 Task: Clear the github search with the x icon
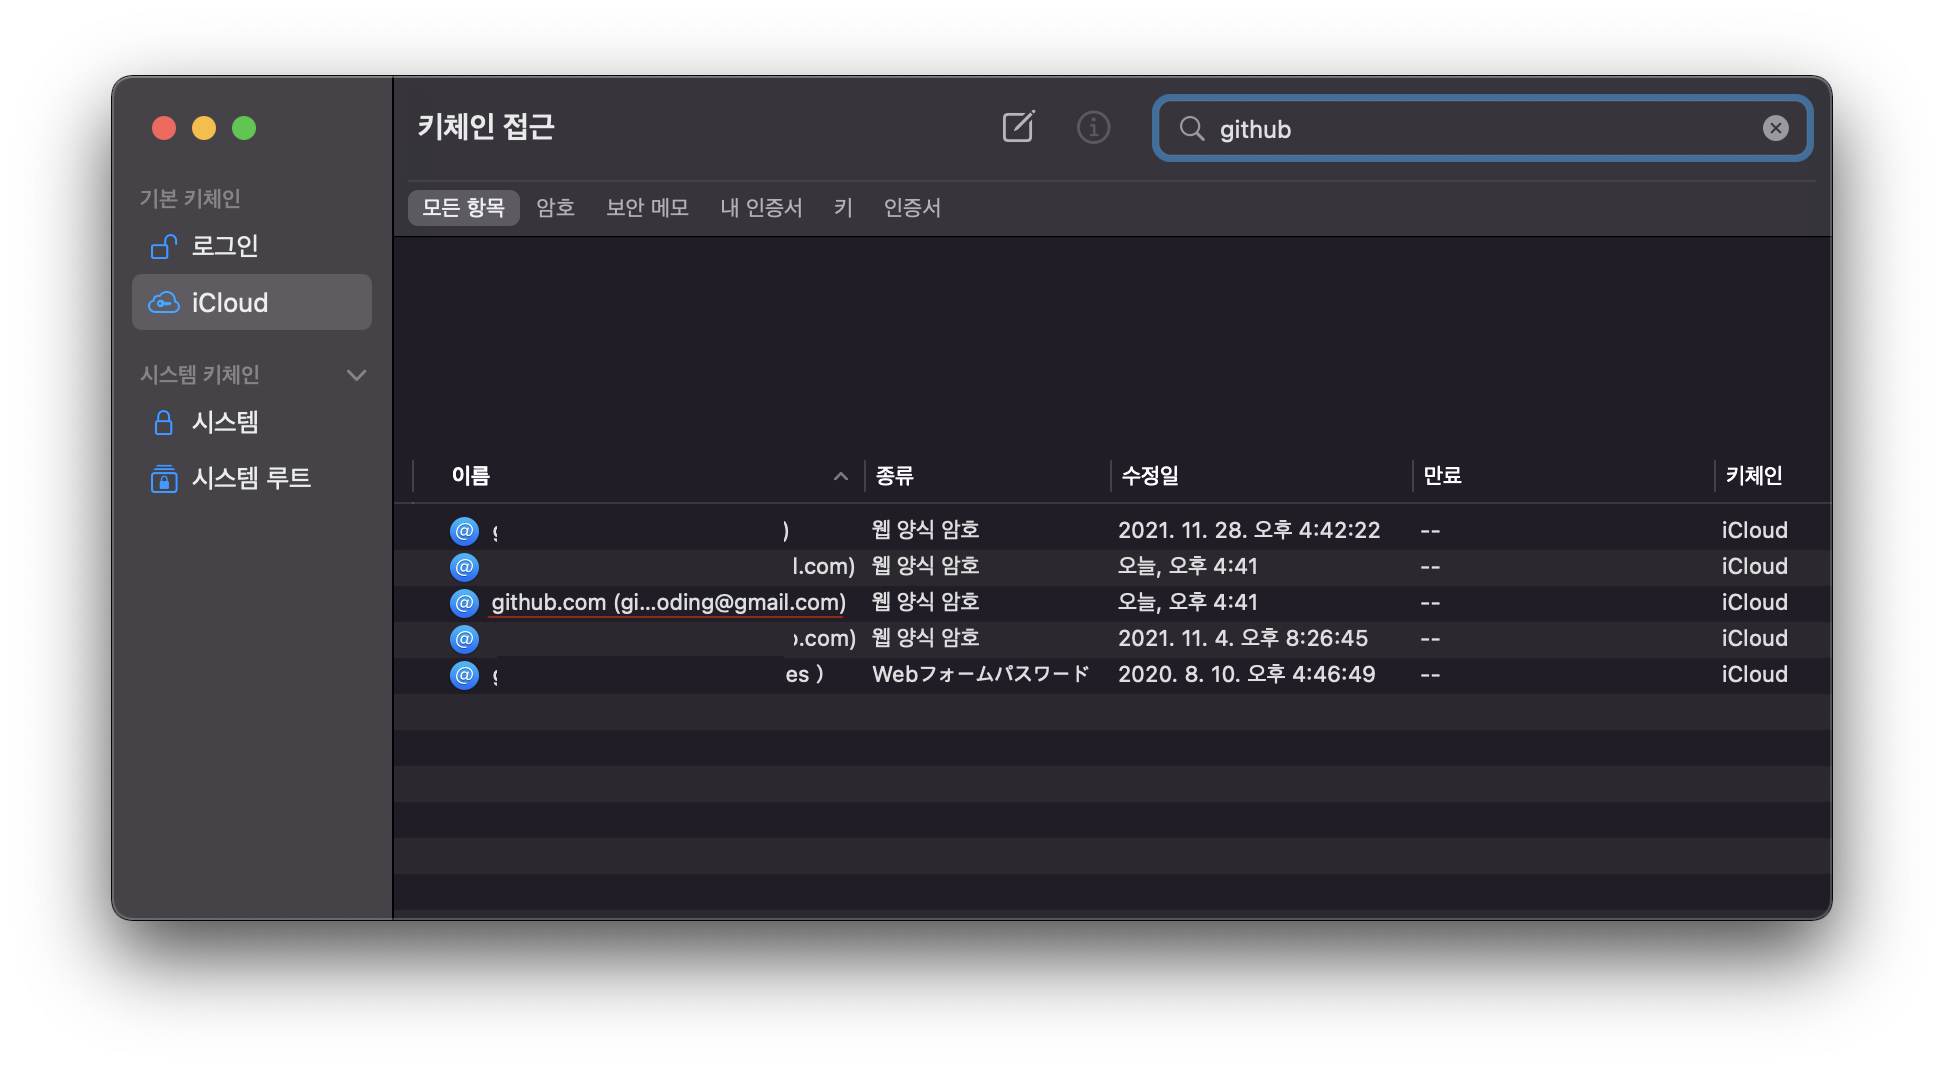click(x=1775, y=128)
